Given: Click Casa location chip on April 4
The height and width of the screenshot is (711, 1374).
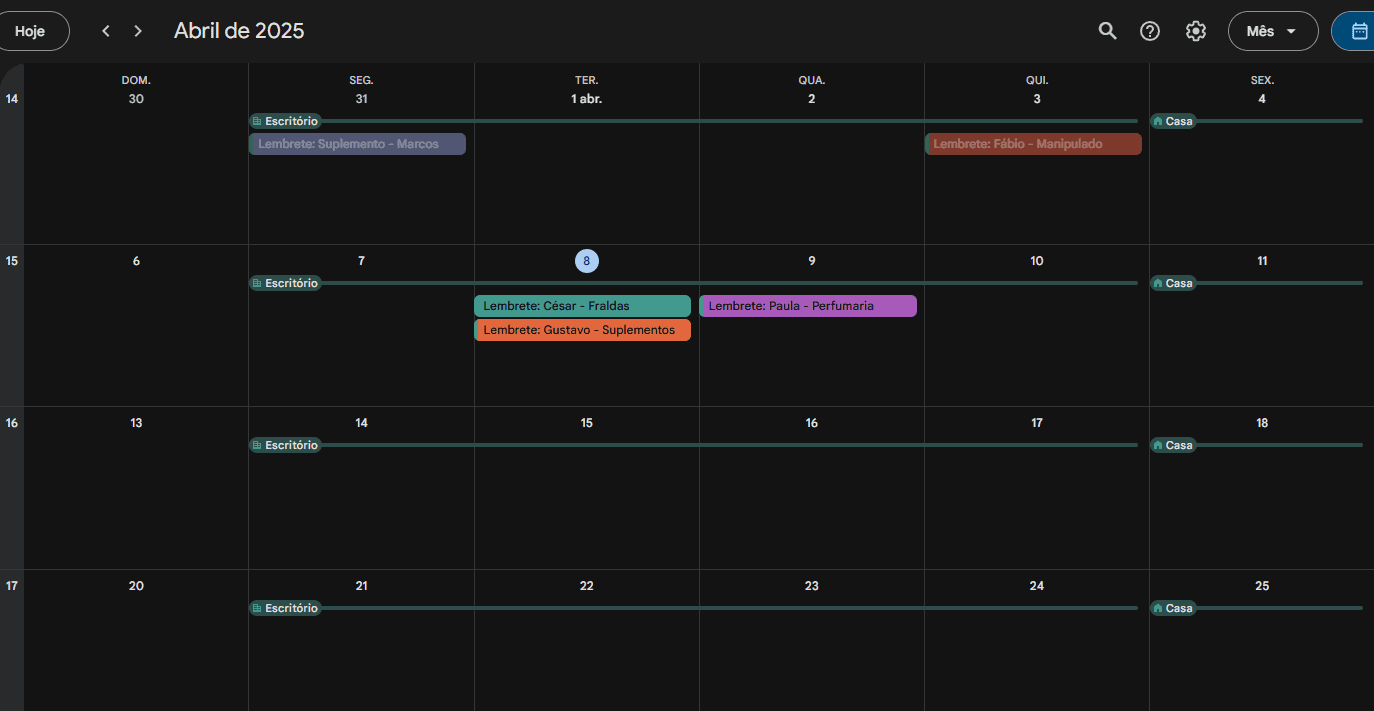Looking at the screenshot, I should click(x=1173, y=121).
